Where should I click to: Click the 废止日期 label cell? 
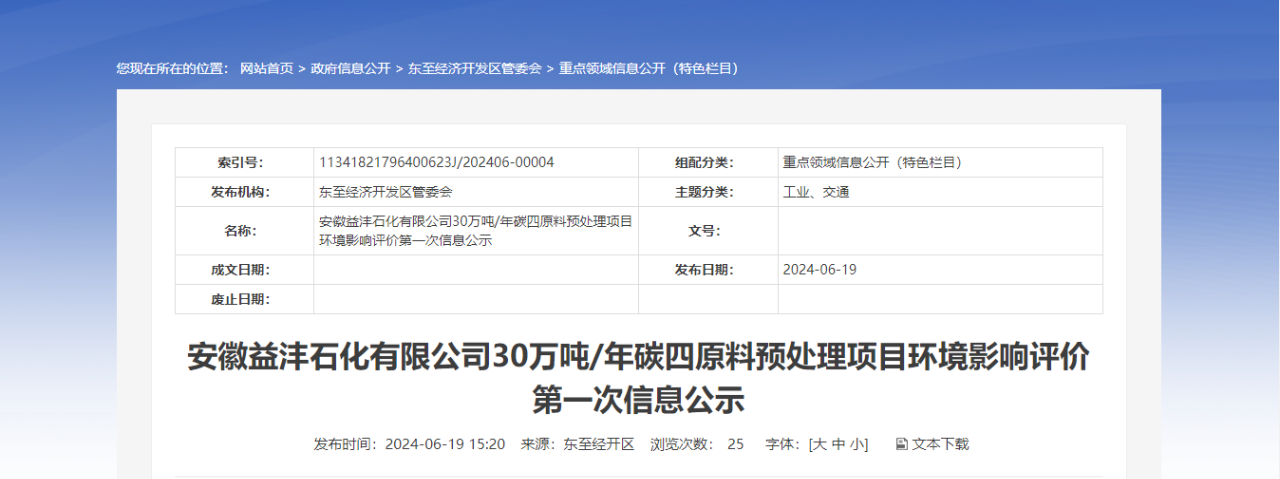pyautogui.click(x=245, y=299)
